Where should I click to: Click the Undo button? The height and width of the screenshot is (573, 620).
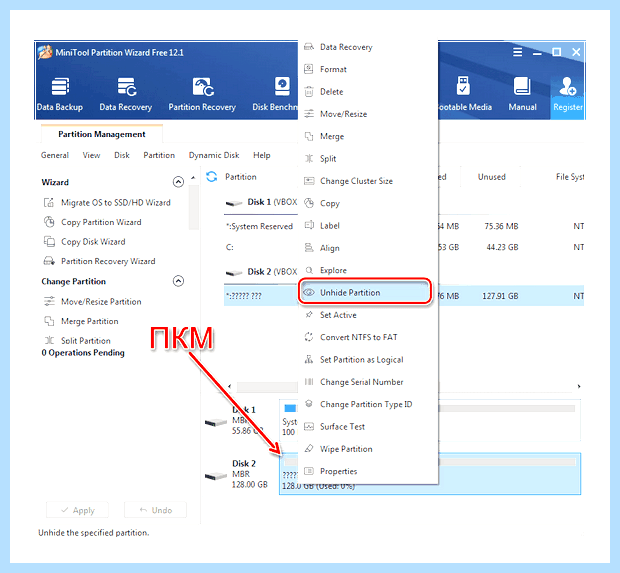click(155, 510)
